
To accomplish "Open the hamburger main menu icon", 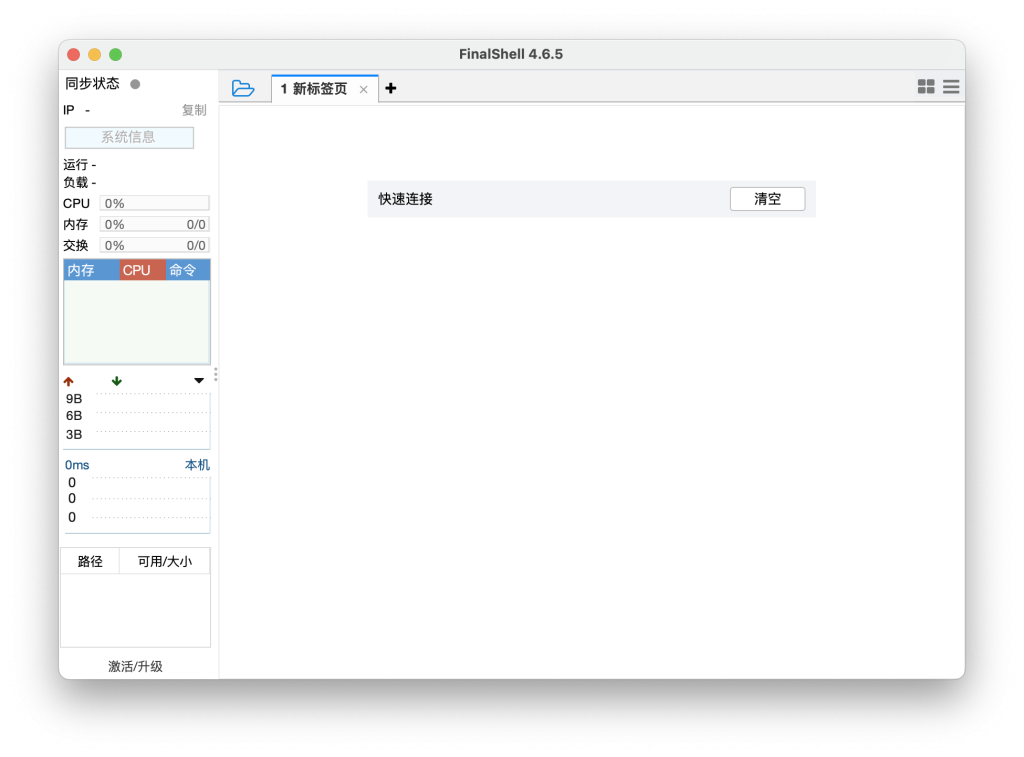I will point(951,87).
